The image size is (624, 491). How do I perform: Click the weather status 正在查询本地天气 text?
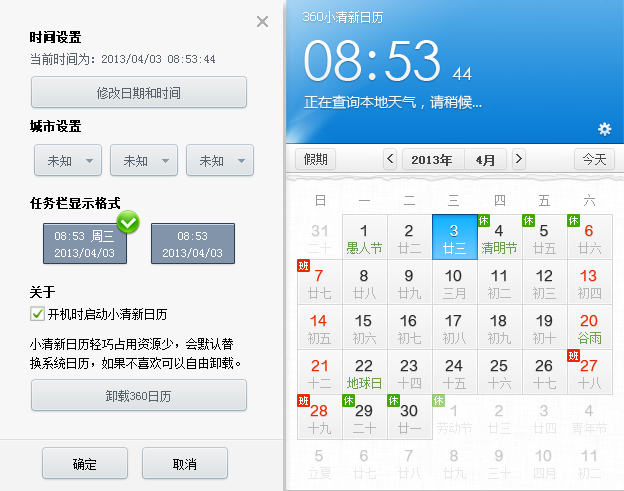coord(393,103)
